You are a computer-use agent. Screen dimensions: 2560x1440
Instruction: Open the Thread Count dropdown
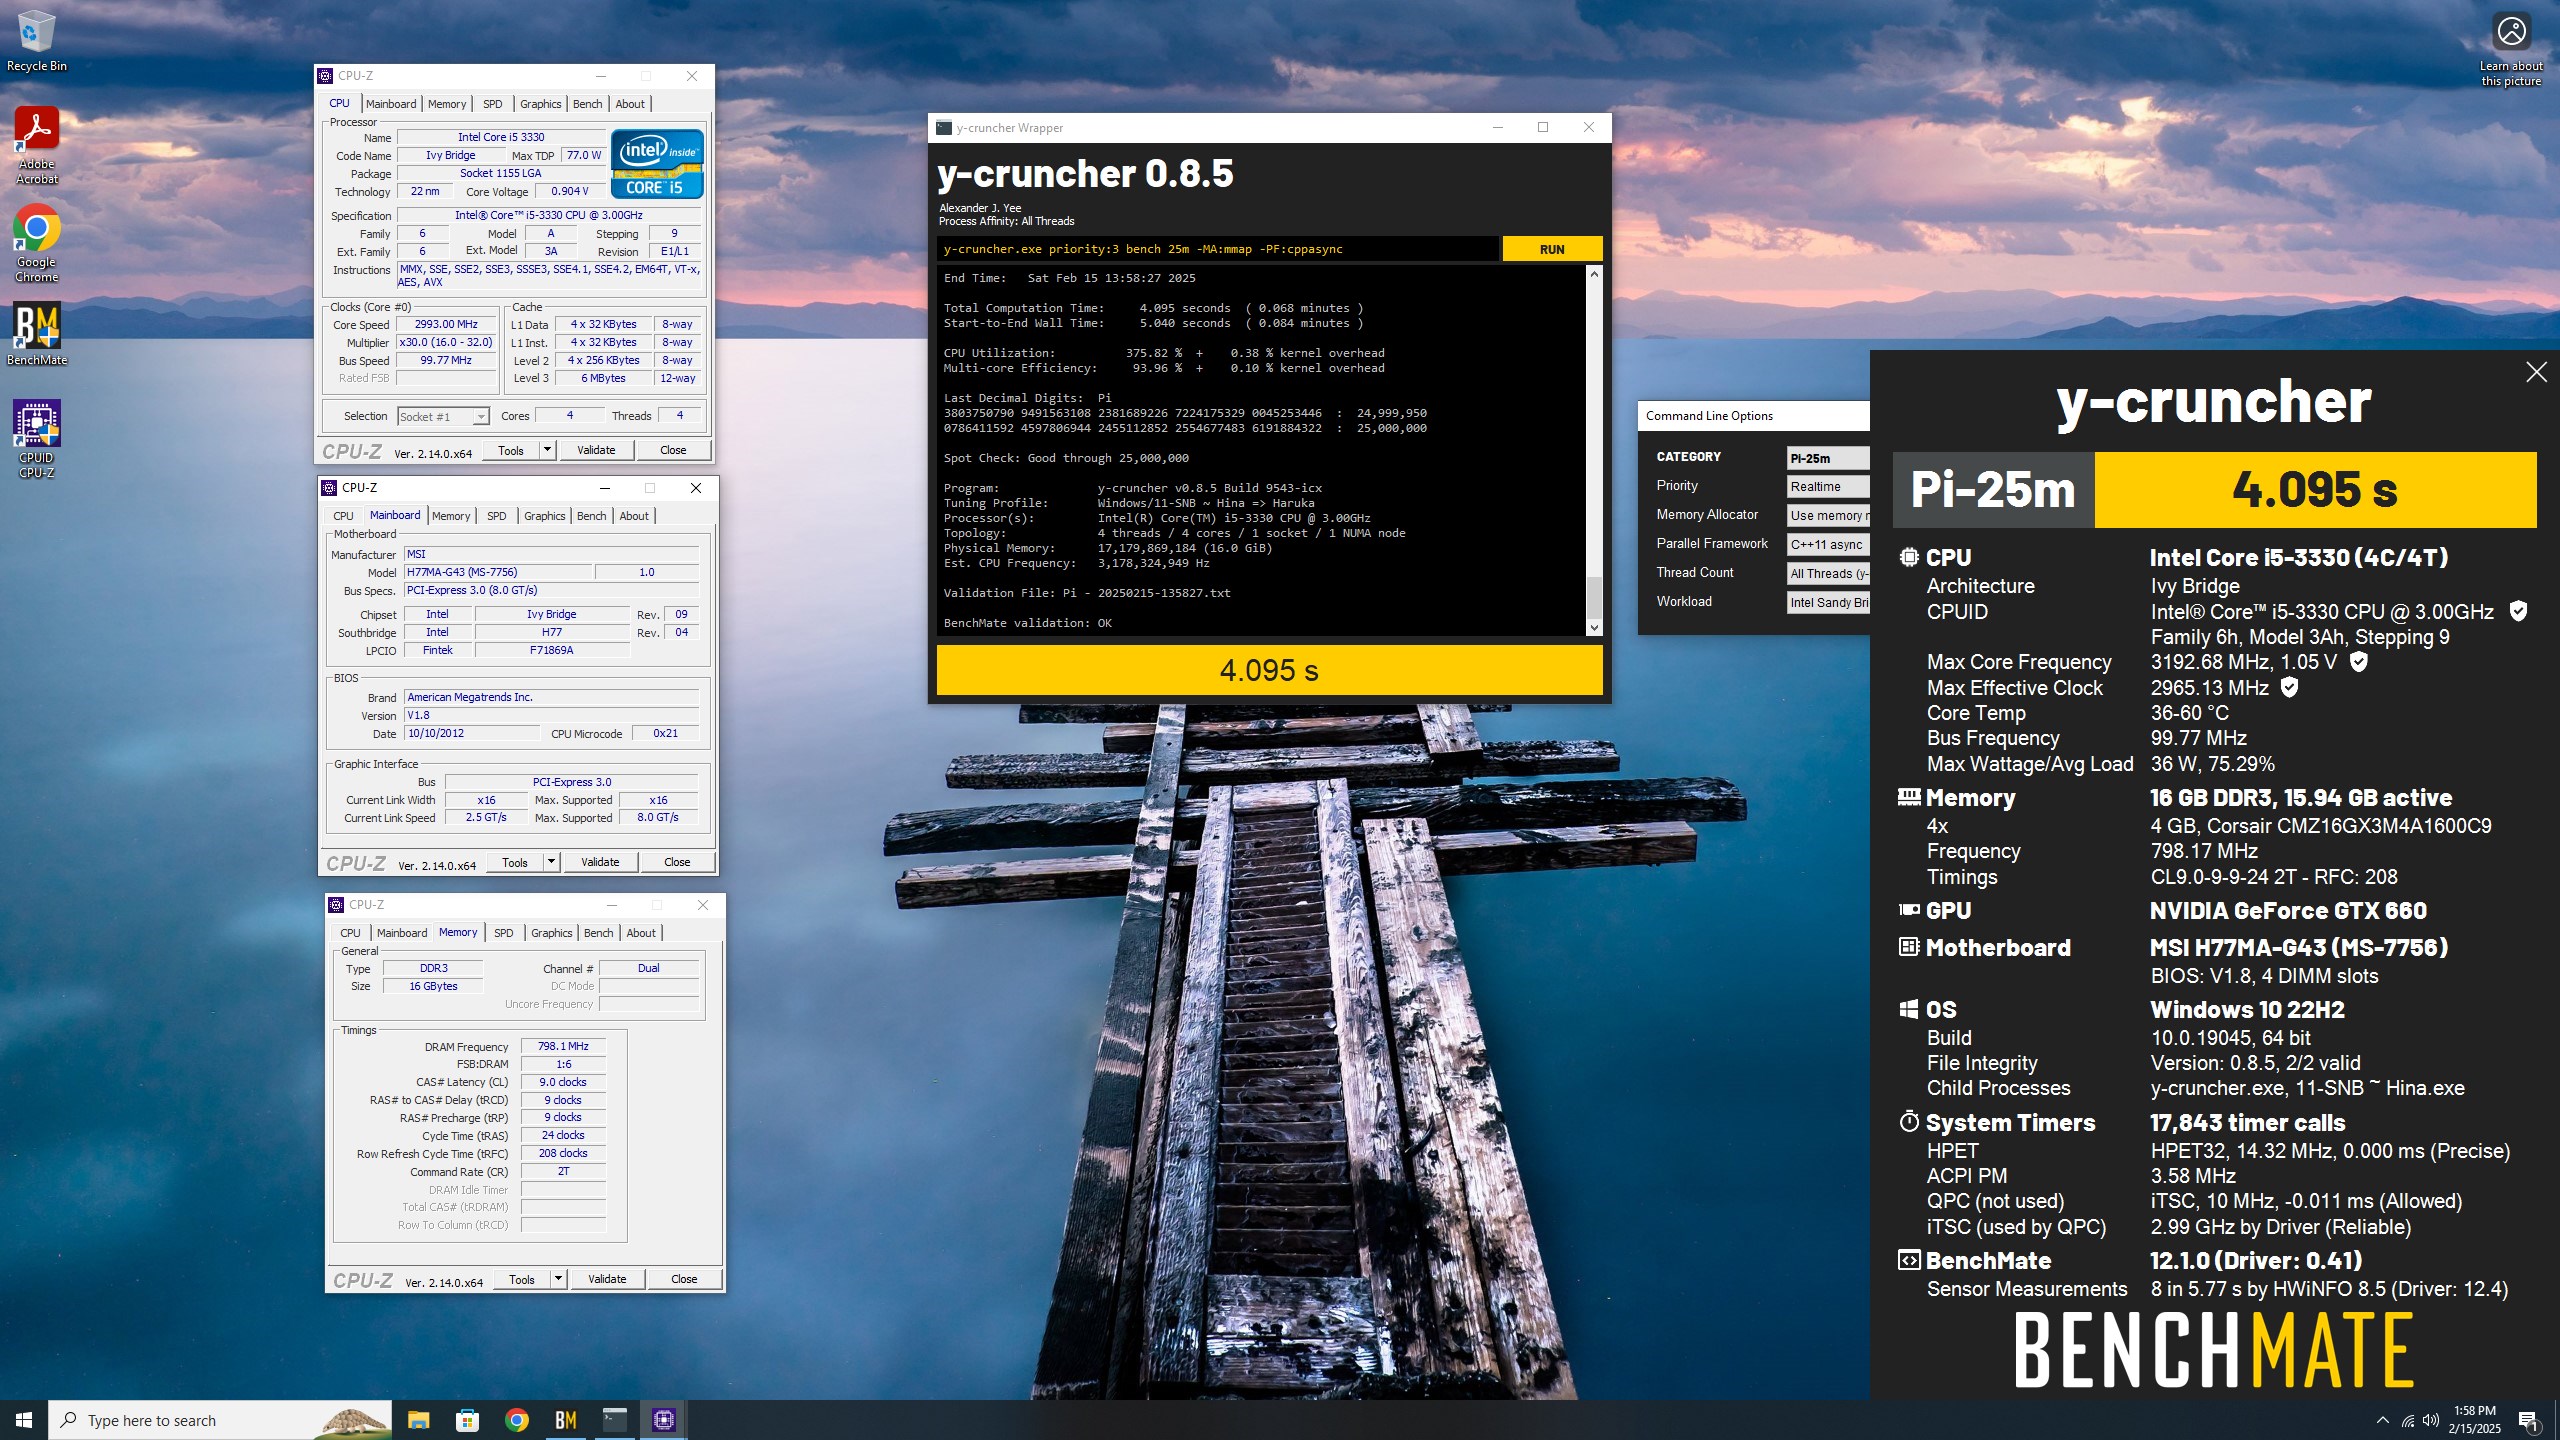coord(1828,574)
